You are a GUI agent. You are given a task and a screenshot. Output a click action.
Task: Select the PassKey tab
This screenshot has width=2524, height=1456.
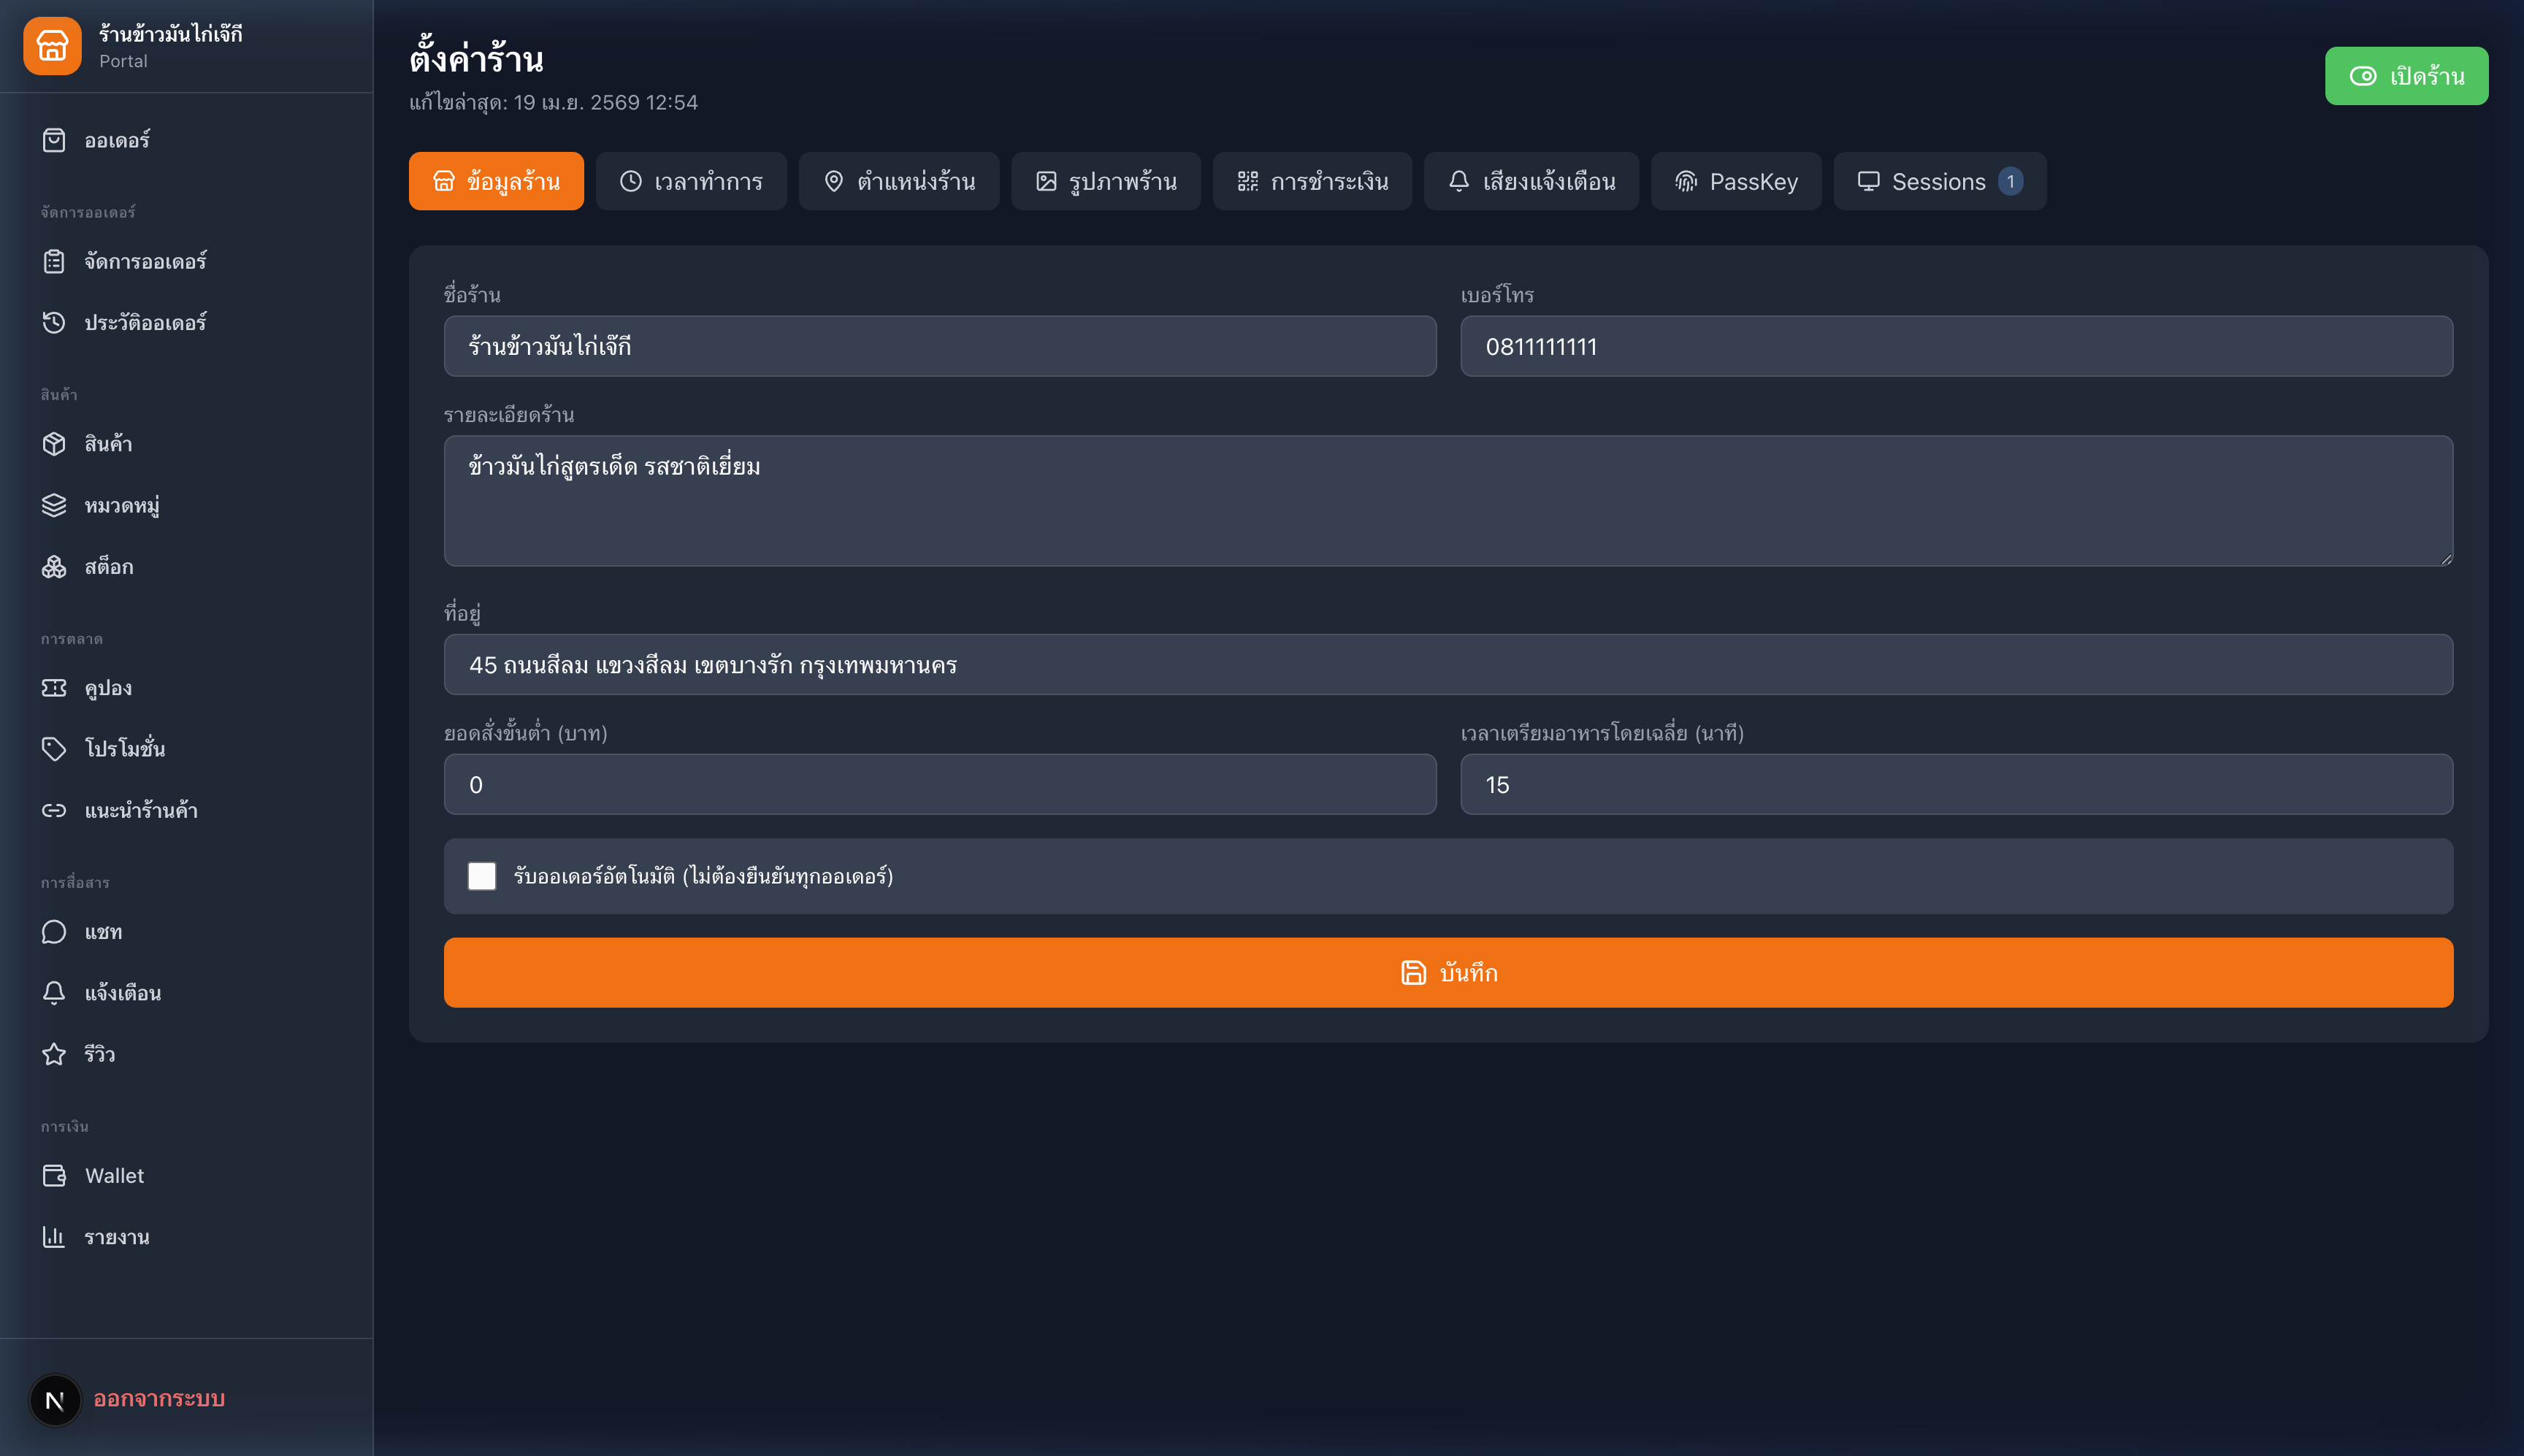click(x=1736, y=181)
